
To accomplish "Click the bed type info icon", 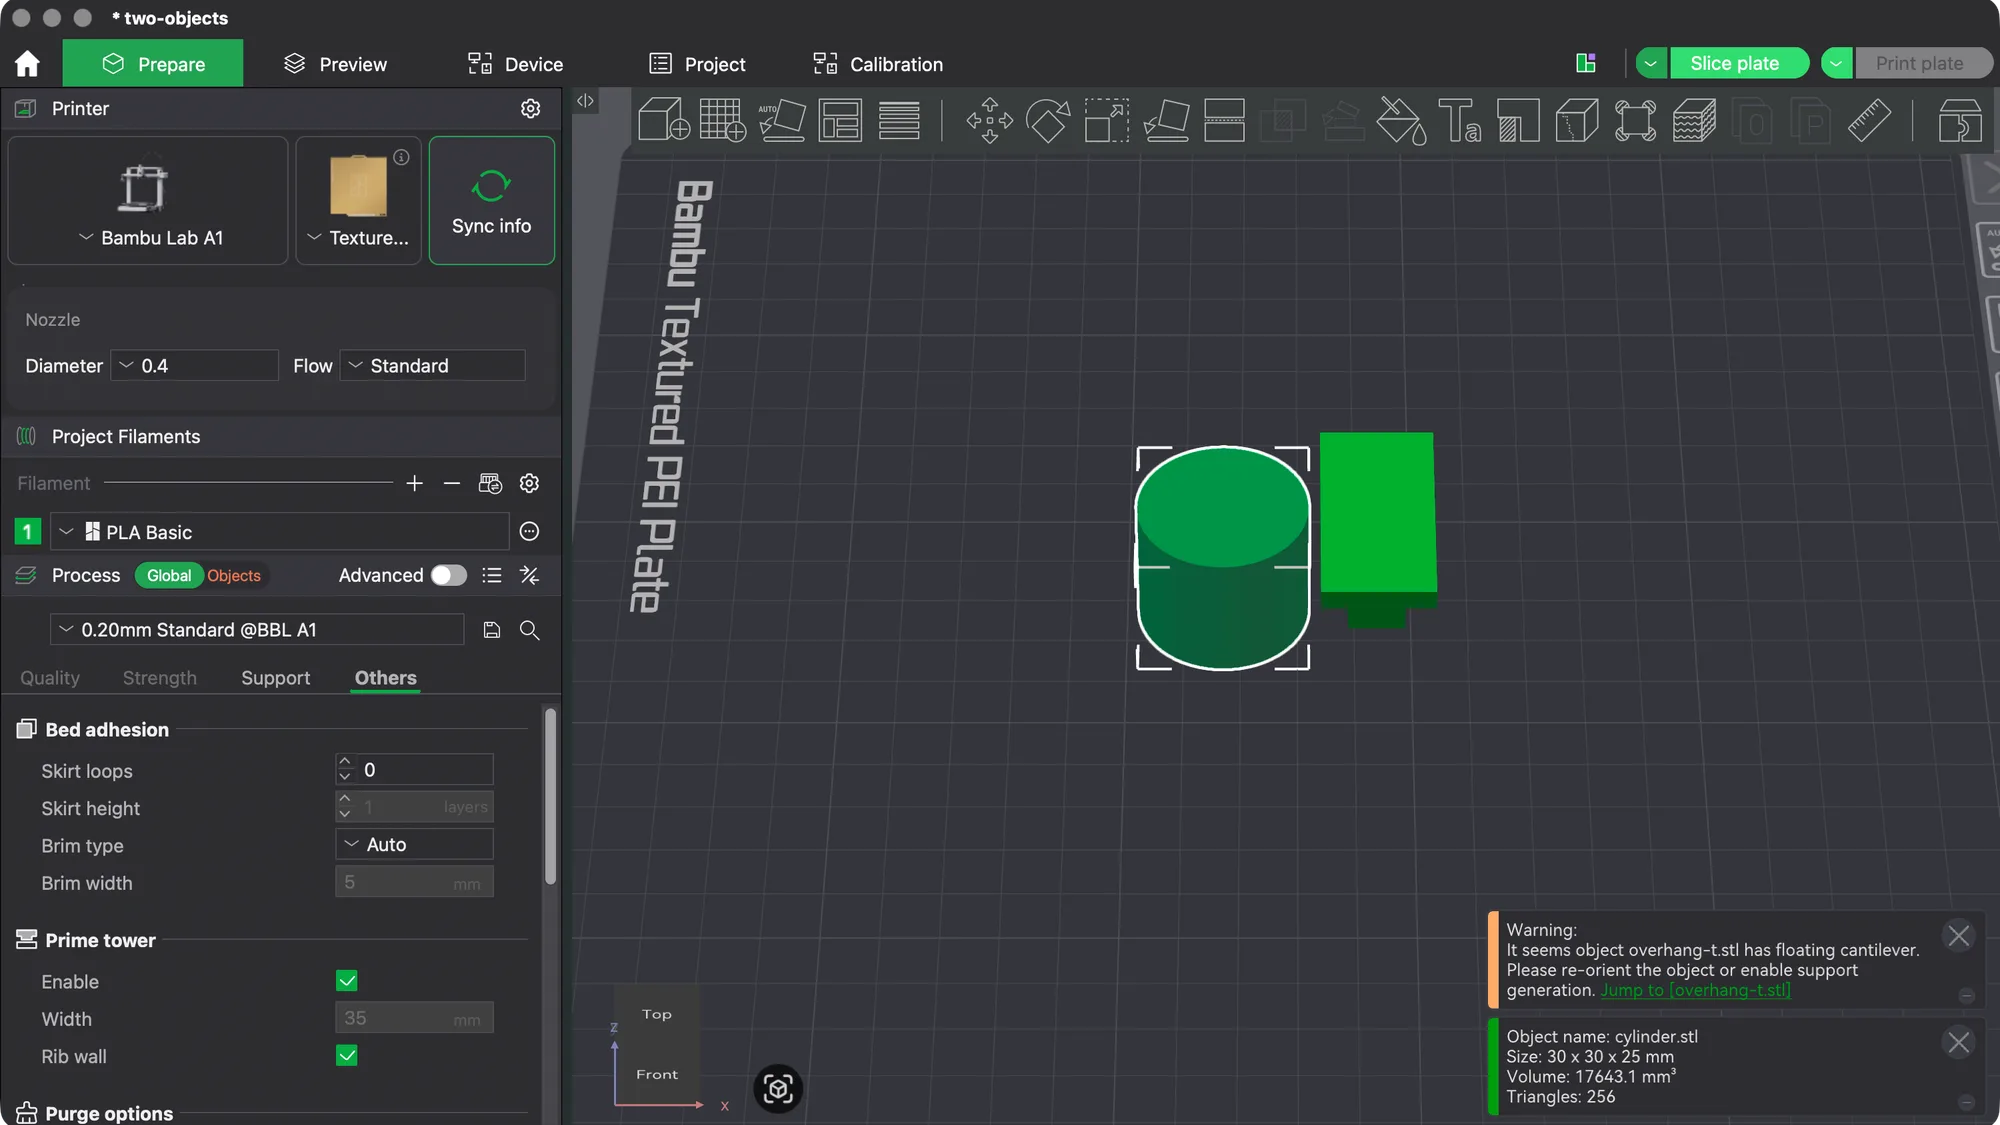I will click(x=401, y=157).
